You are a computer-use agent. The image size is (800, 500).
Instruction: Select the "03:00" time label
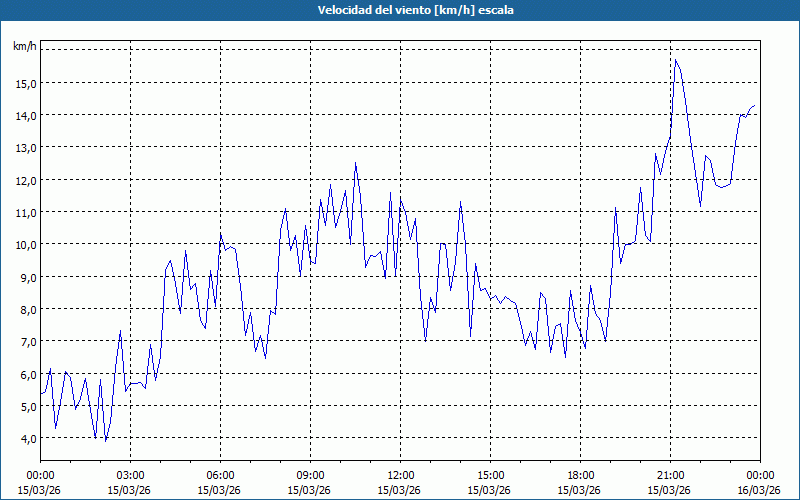130,476
